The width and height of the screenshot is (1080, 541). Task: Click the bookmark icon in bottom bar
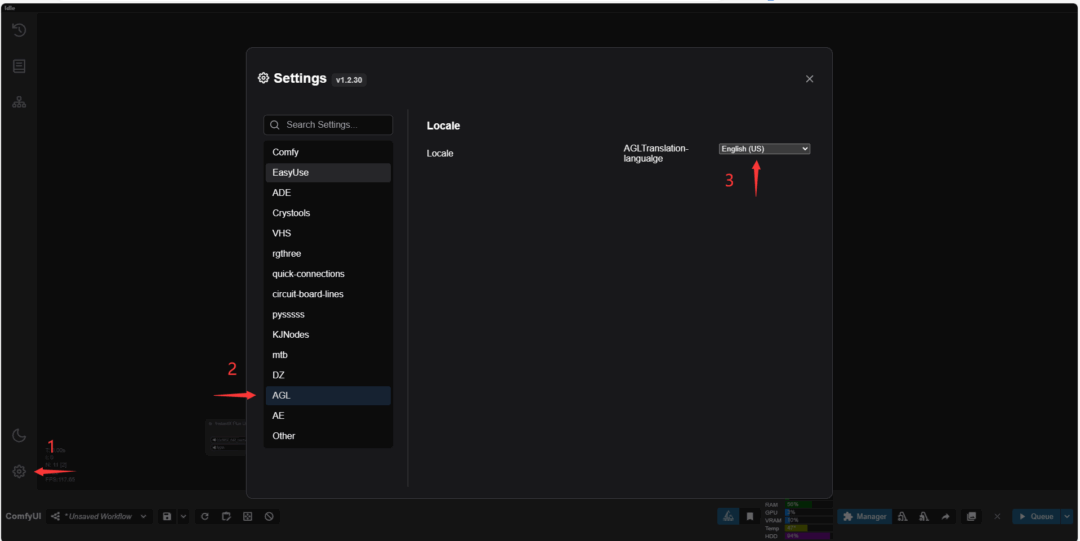(750, 516)
